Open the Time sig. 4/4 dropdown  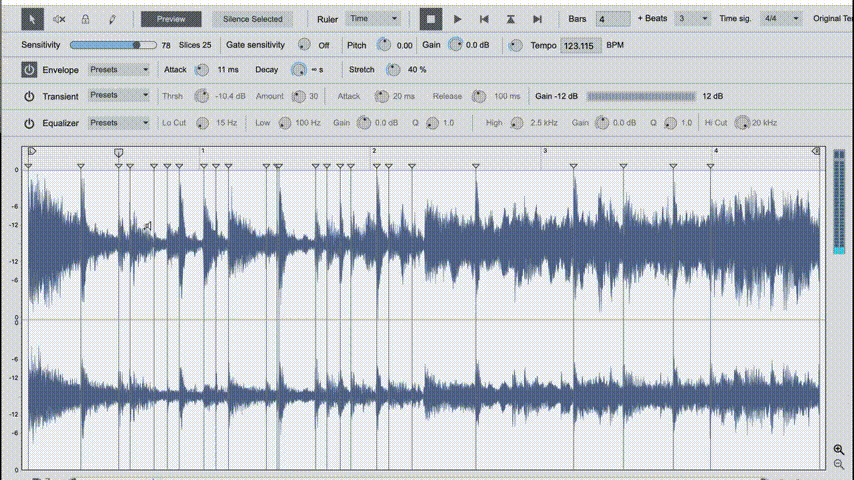pos(781,19)
